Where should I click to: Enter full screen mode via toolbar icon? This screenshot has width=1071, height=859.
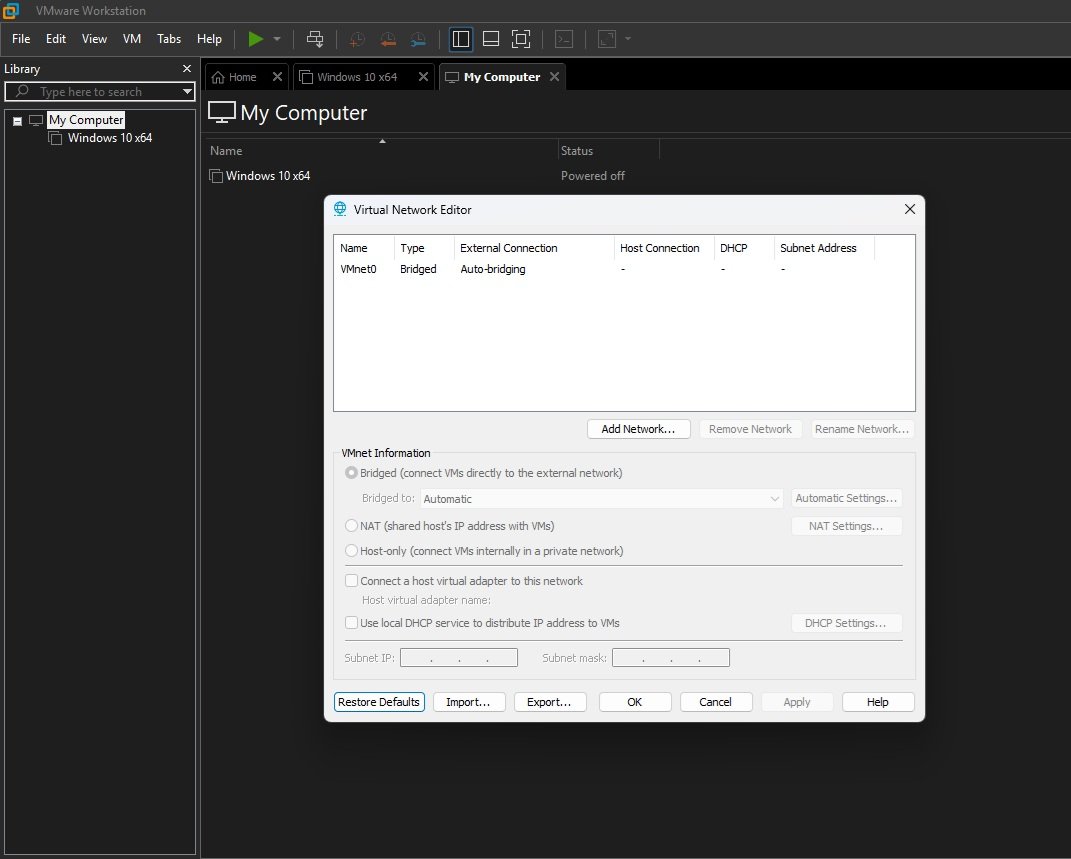[521, 39]
